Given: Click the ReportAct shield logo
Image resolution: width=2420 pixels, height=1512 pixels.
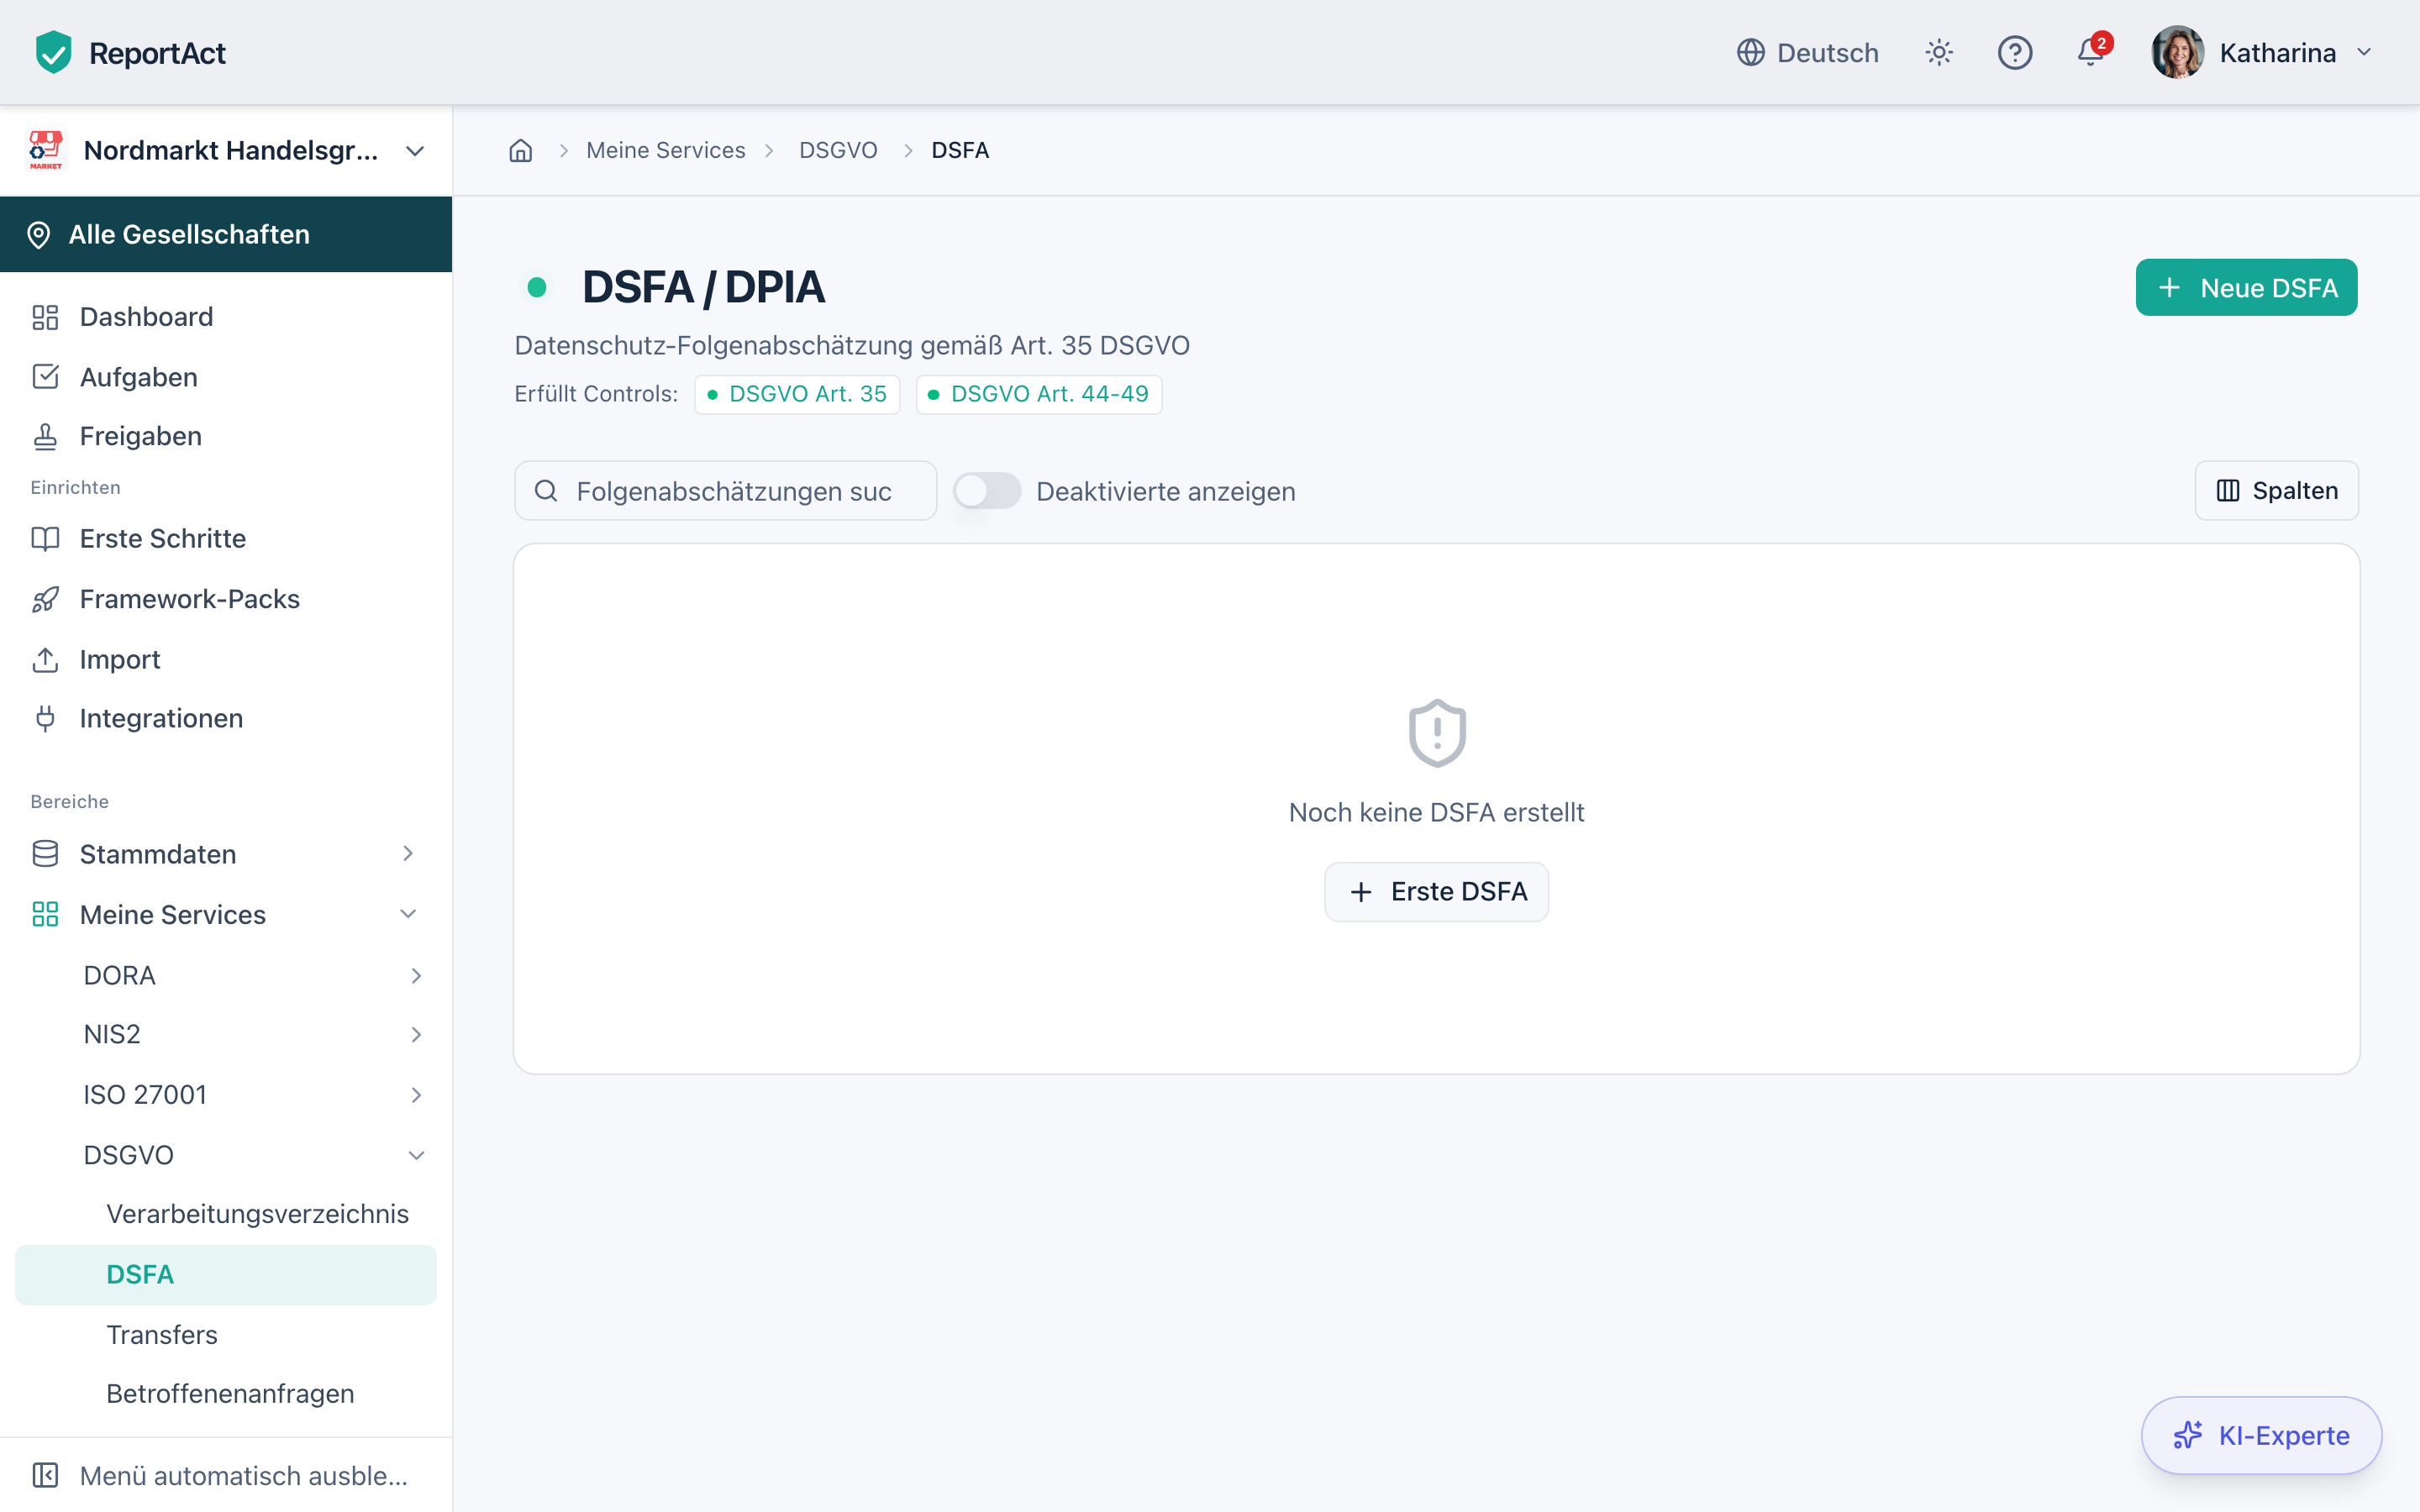Looking at the screenshot, I should click(x=53, y=52).
